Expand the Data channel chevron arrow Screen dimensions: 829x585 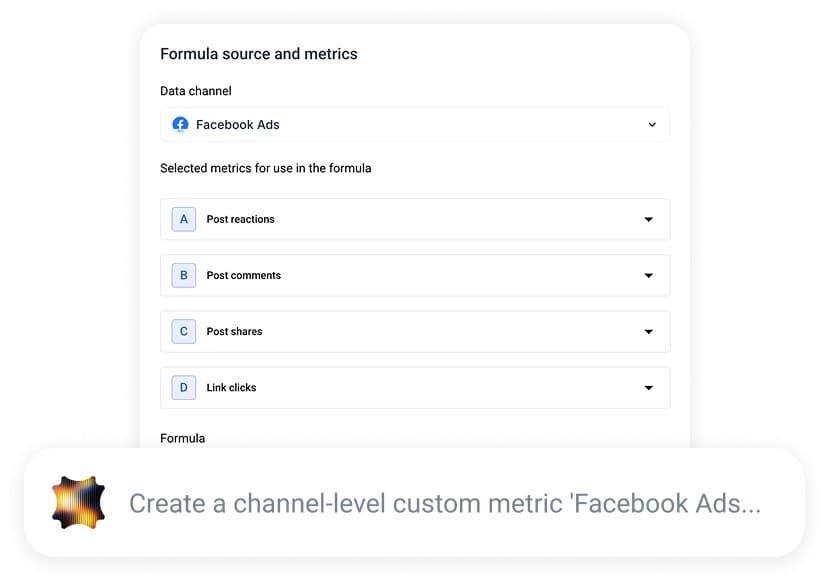[x=652, y=125]
